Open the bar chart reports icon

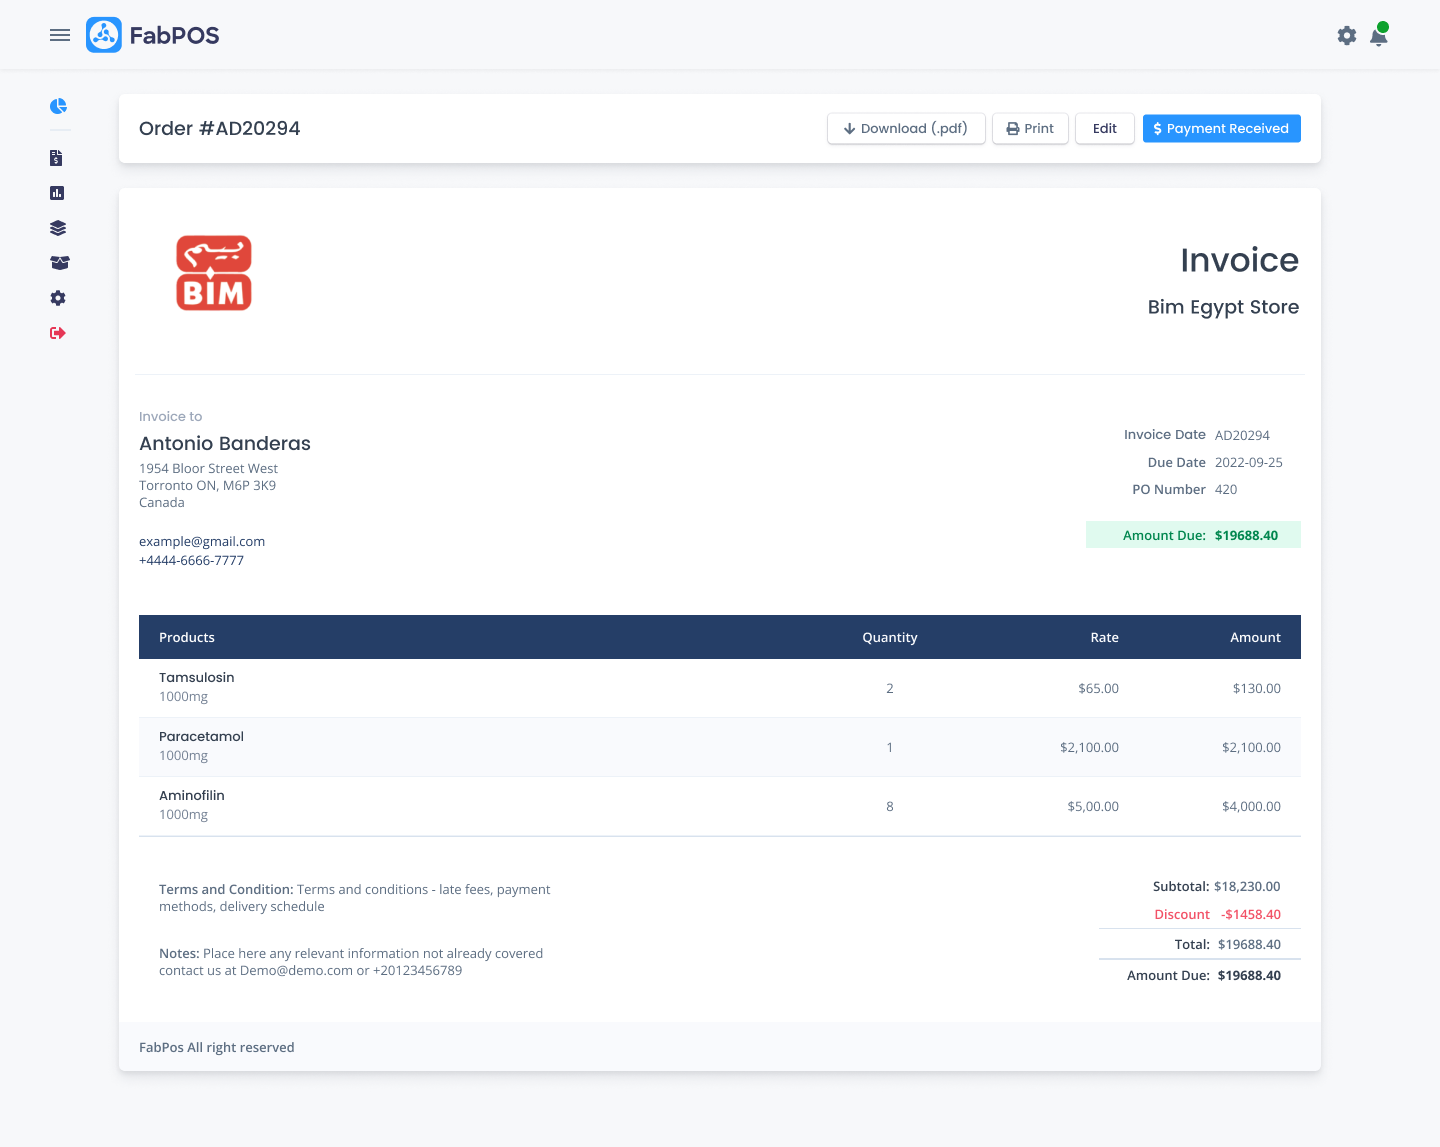[x=57, y=193]
